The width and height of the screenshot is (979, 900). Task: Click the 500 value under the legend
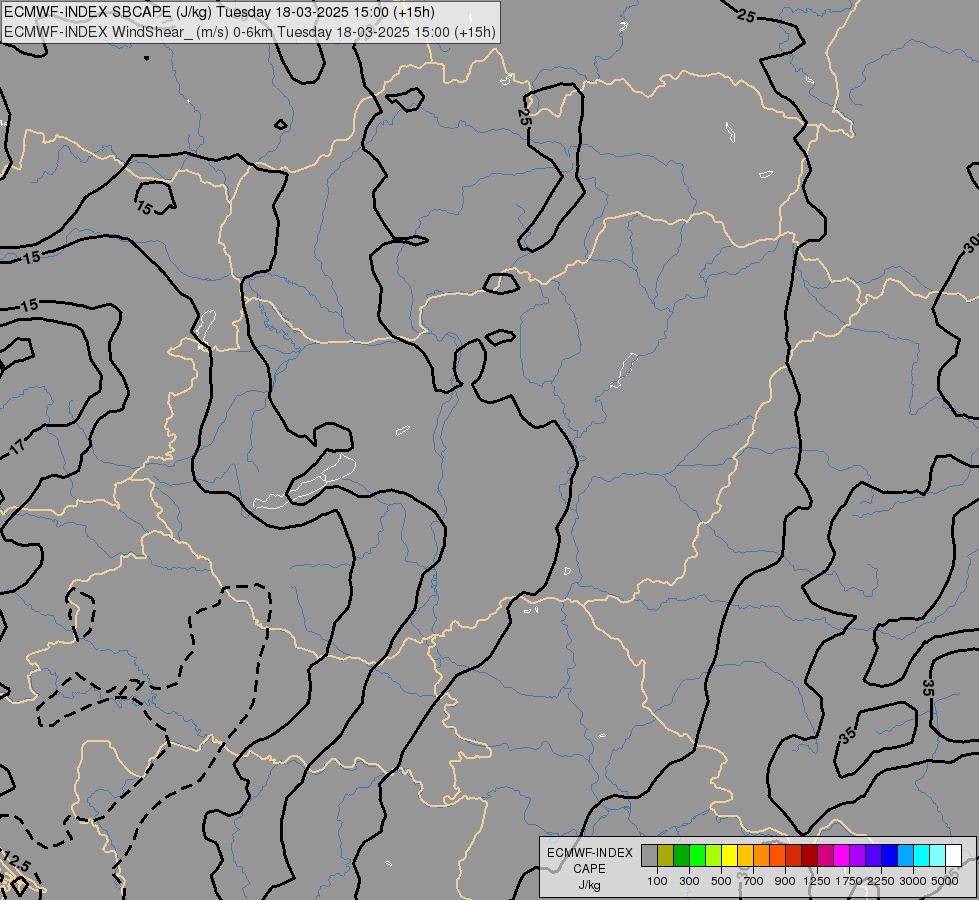[x=721, y=881]
